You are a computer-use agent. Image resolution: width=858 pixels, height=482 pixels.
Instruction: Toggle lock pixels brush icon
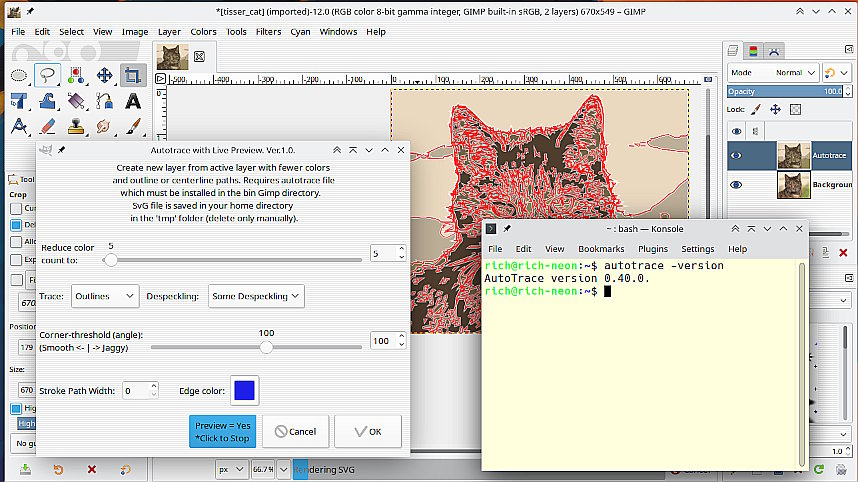755,109
